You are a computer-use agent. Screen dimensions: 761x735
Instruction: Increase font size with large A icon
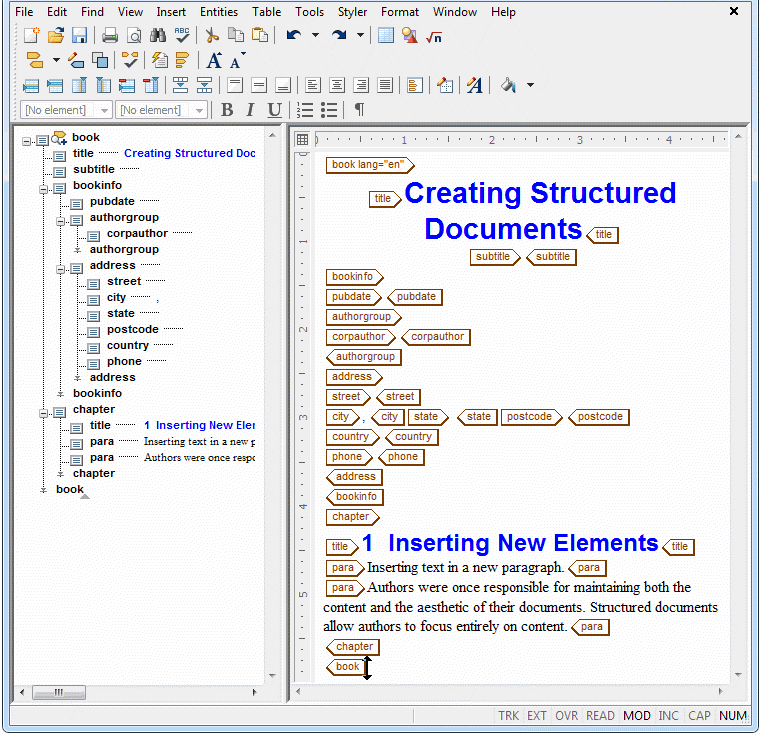click(x=214, y=60)
